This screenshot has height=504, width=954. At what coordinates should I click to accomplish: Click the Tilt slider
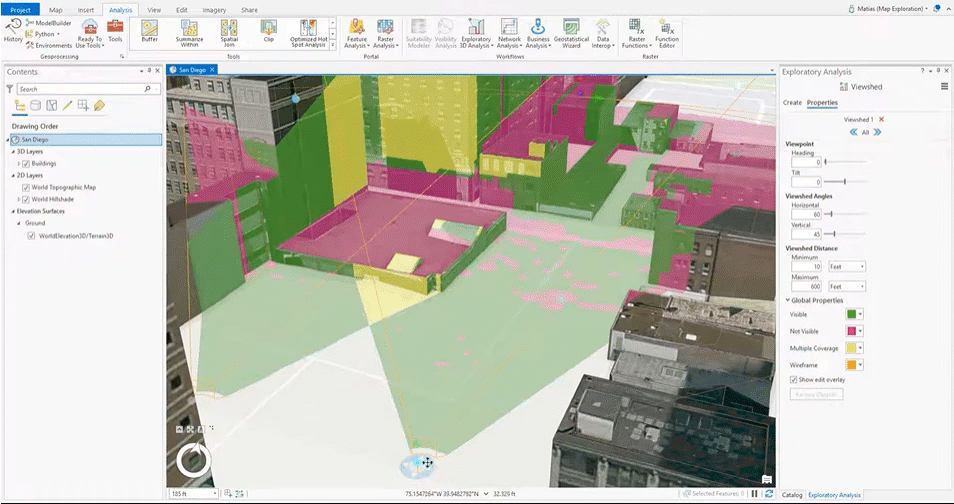pyautogui.click(x=846, y=181)
